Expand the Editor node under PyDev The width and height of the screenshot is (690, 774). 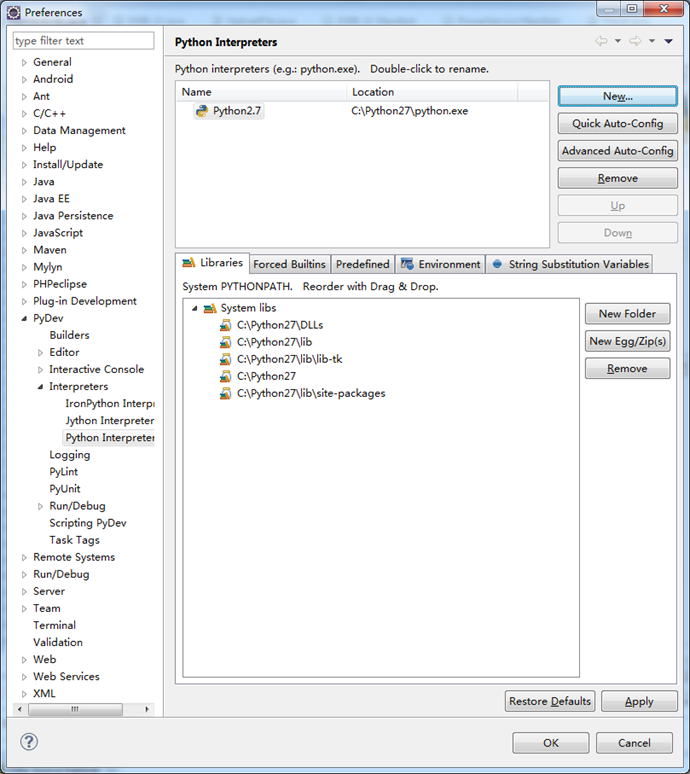click(x=40, y=352)
